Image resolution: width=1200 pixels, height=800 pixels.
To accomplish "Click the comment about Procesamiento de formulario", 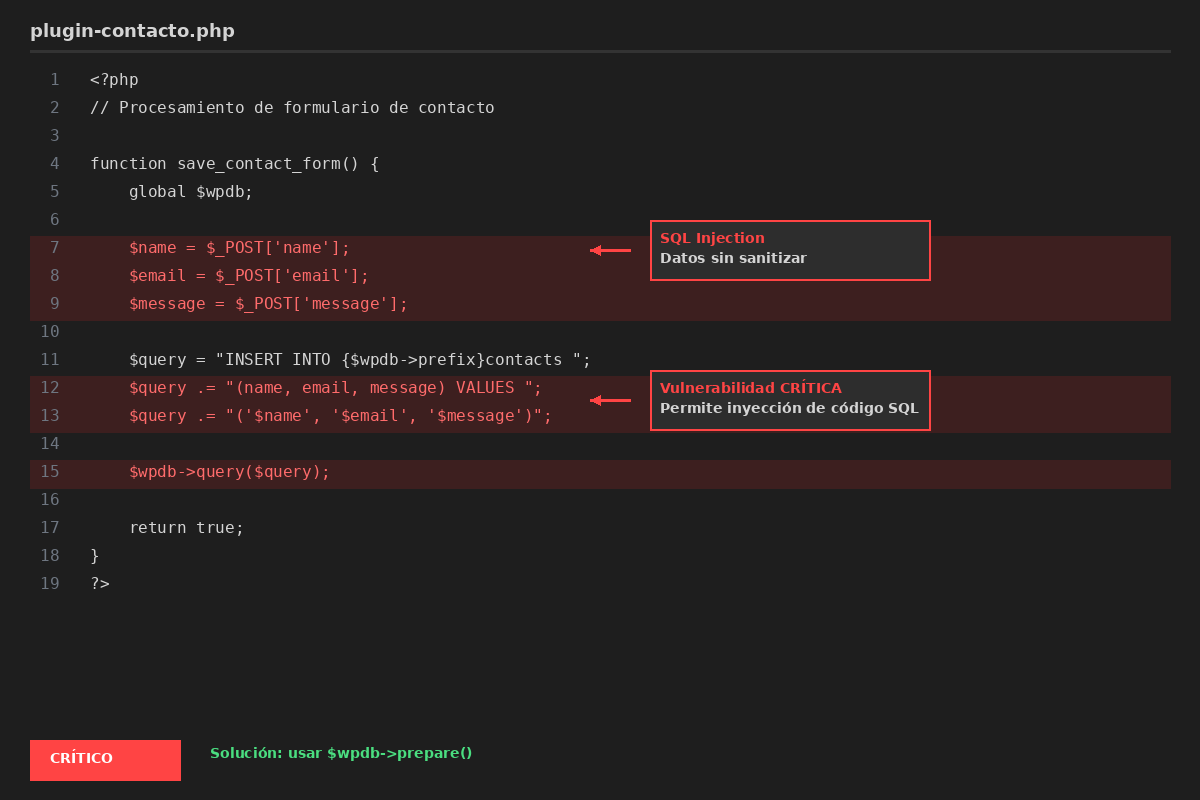I will 292,108.
